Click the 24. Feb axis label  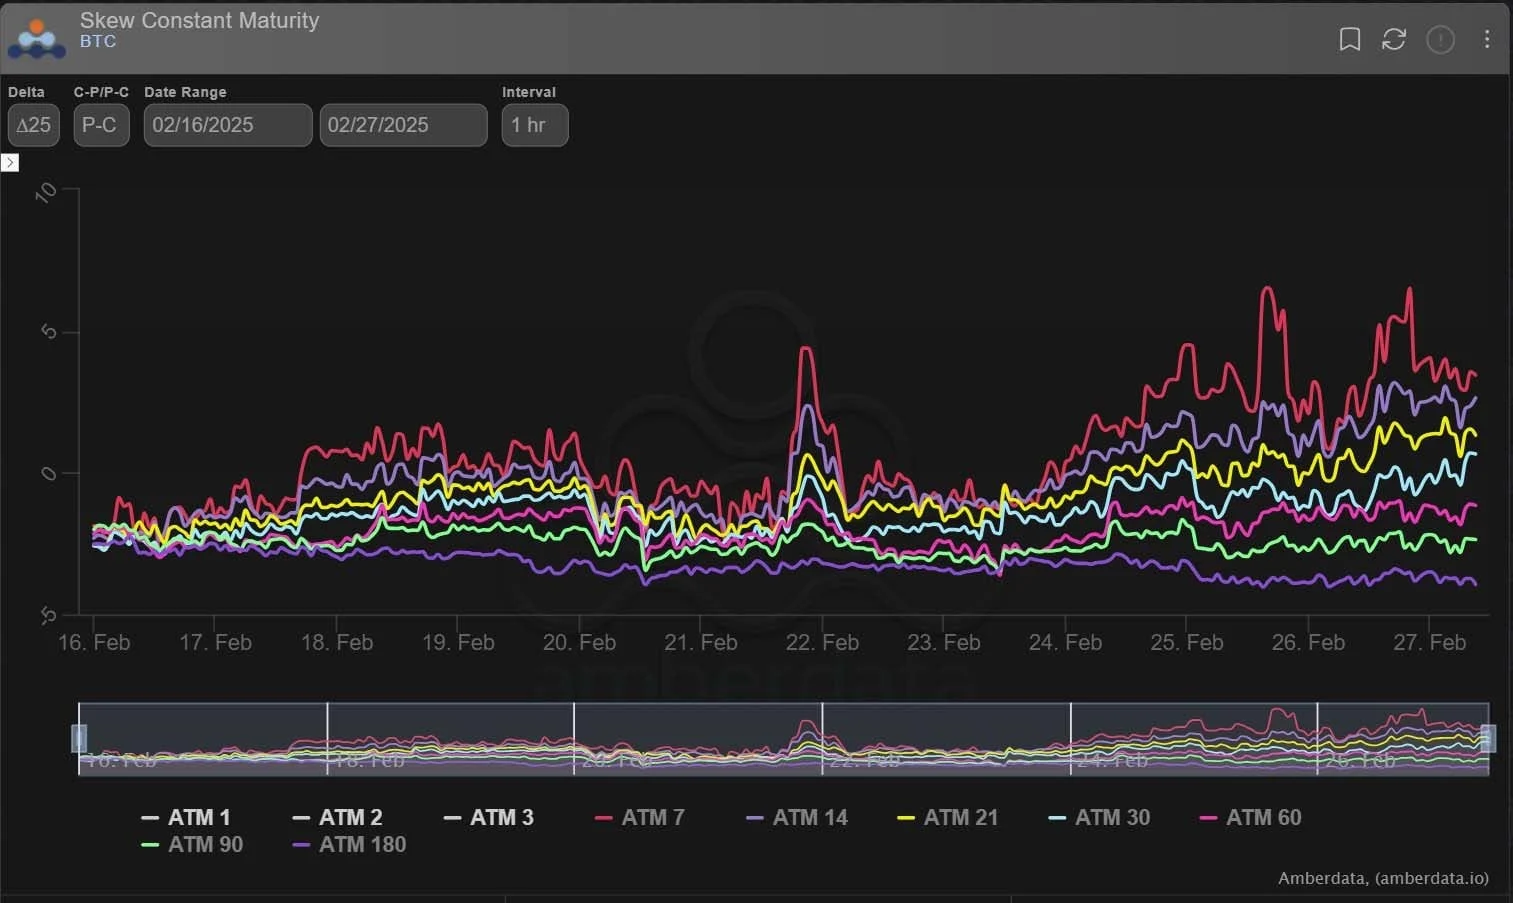point(1065,642)
